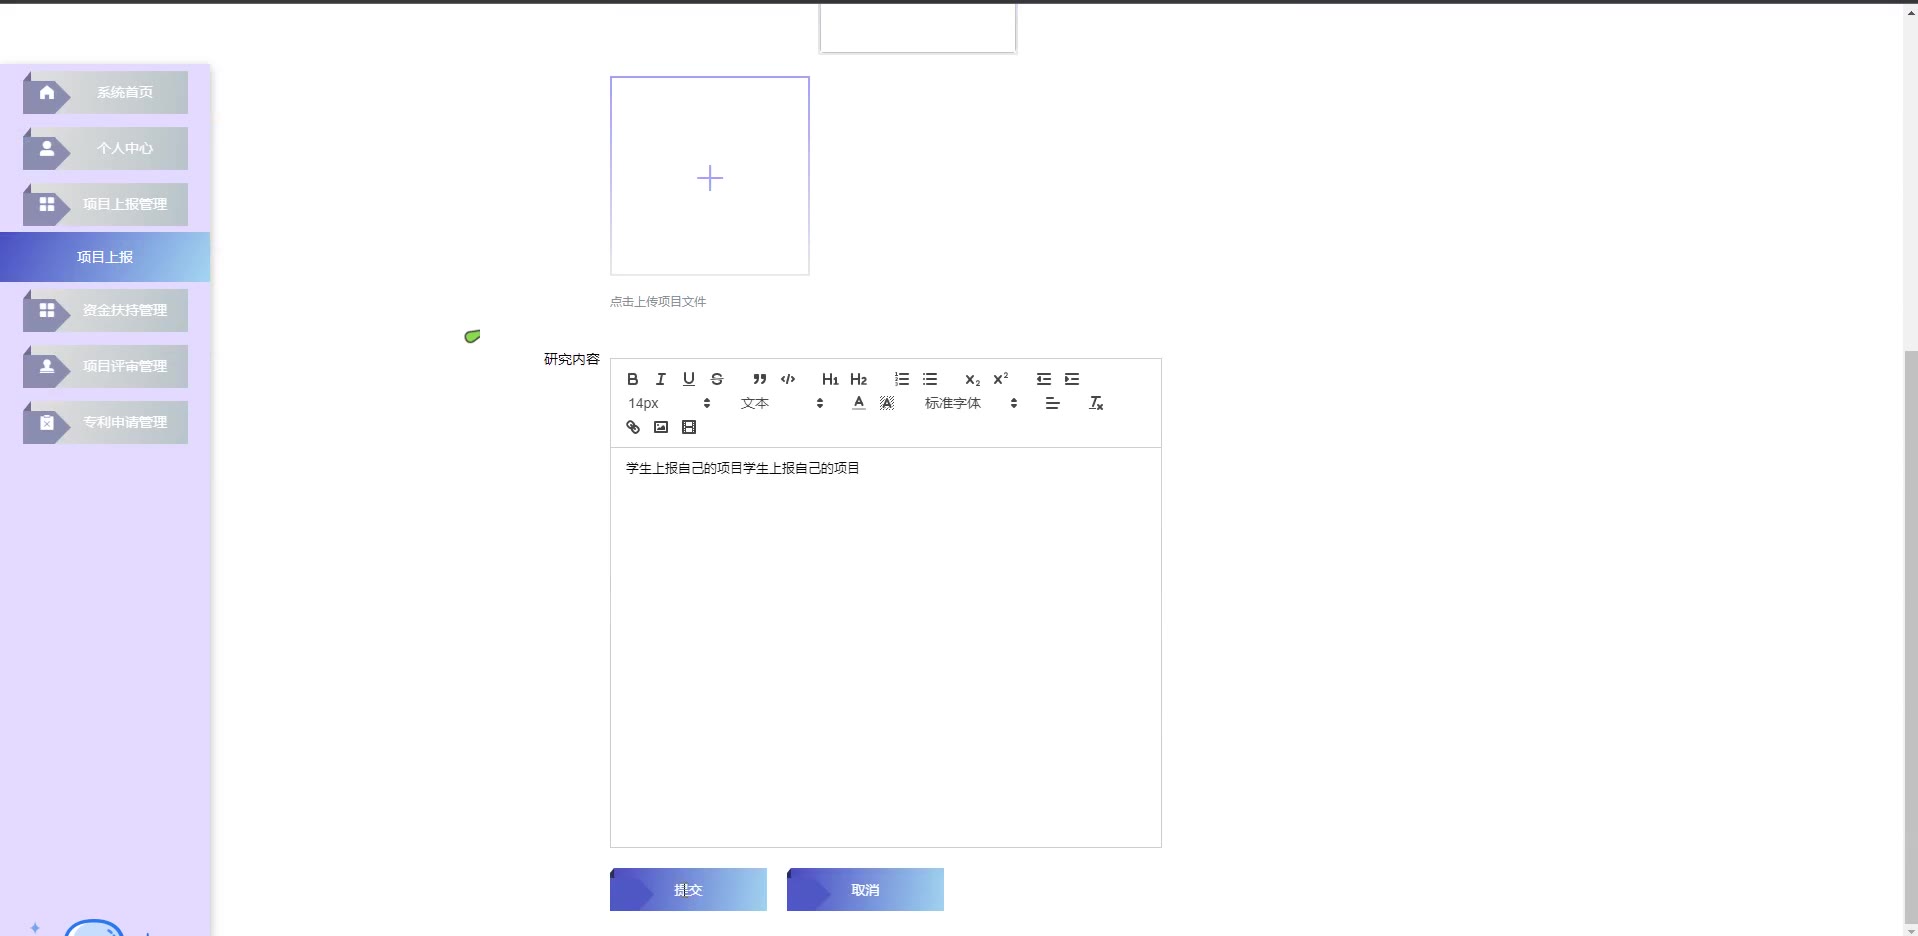Clear text formatting
The height and width of the screenshot is (936, 1918).
click(1096, 403)
